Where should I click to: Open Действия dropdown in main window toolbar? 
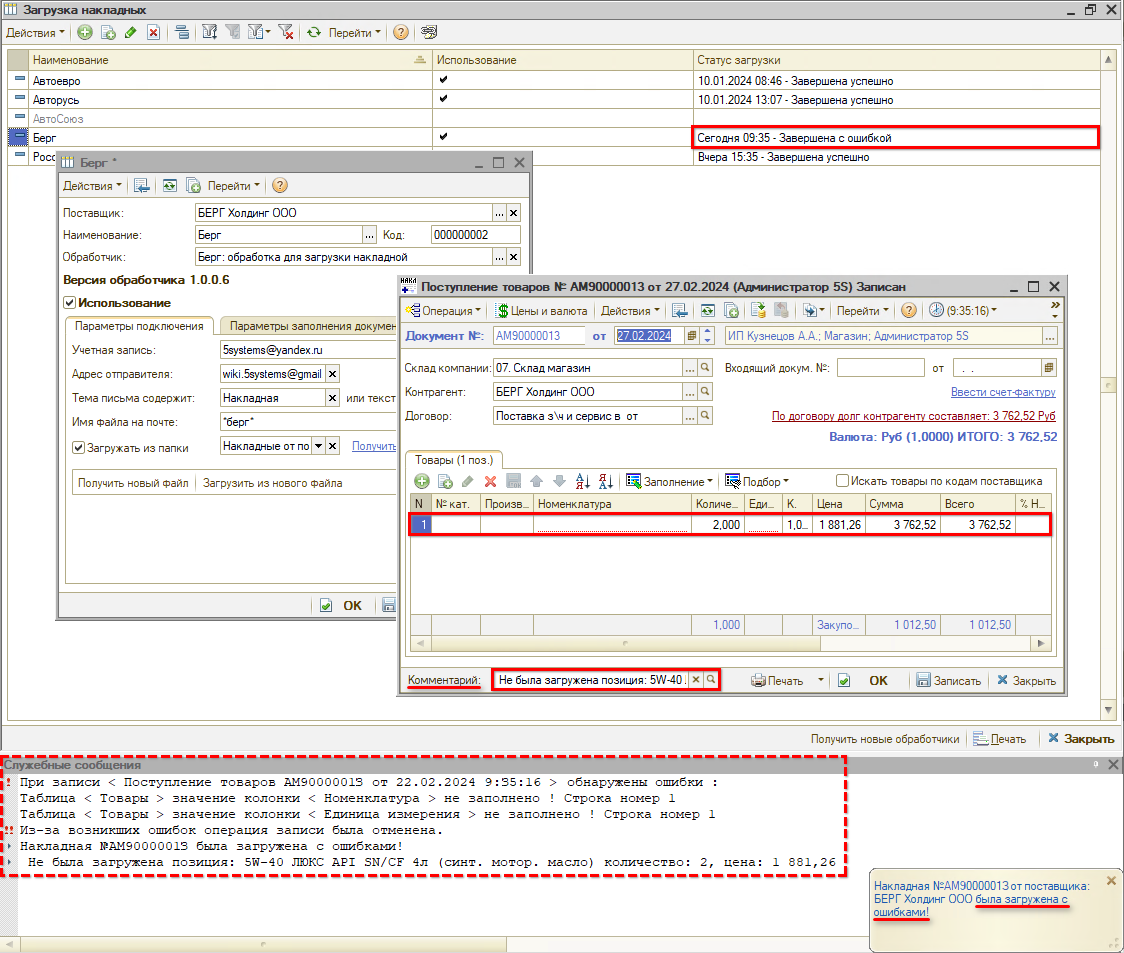click(x=35, y=32)
